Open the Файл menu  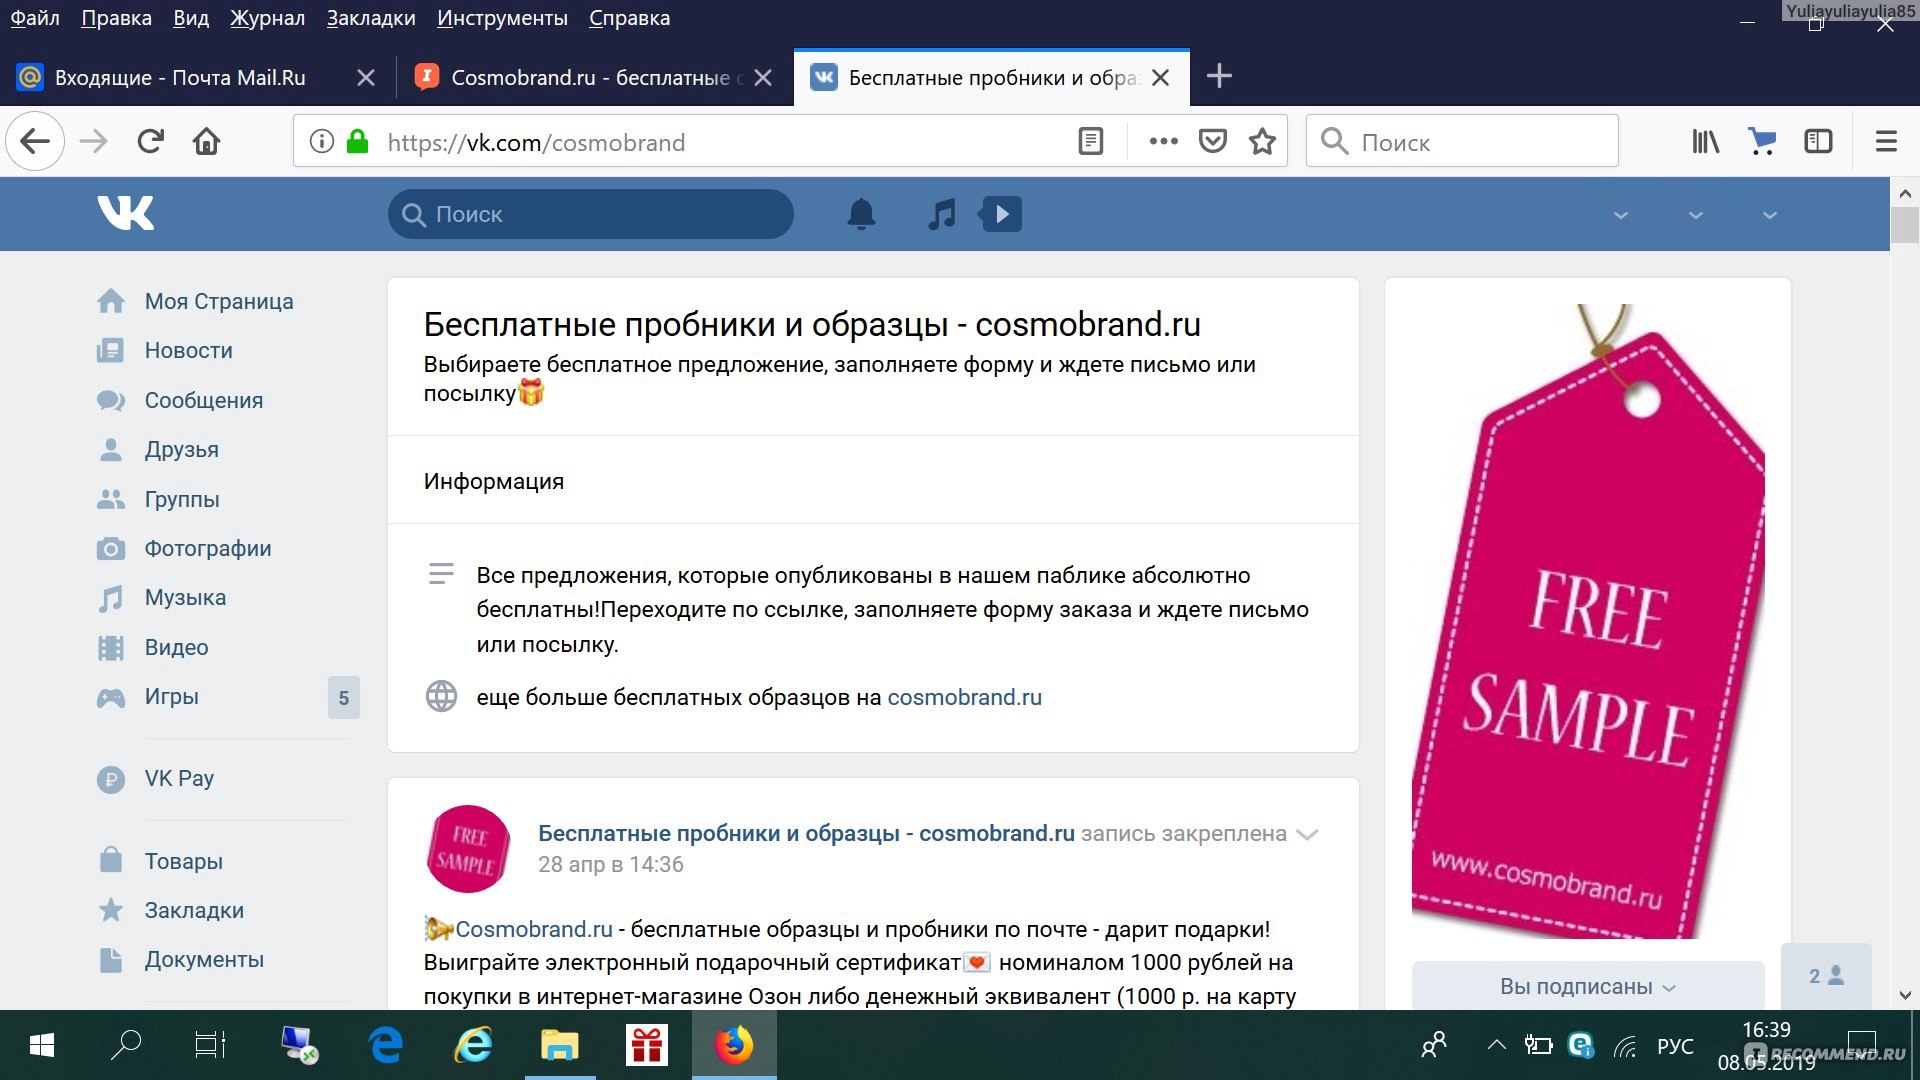tap(35, 18)
